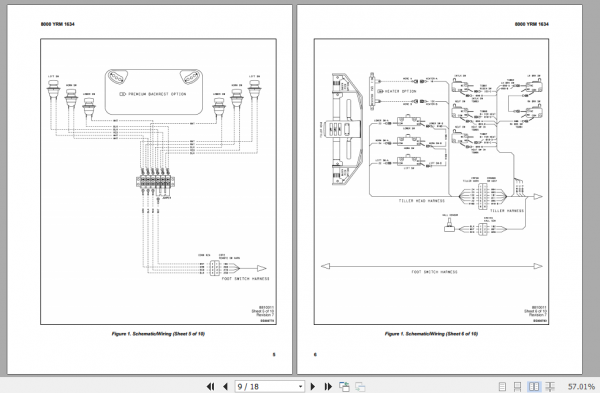The width and height of the screenshot is (600, 393).
Task: Jump to the last page
Action: (328, 386)
